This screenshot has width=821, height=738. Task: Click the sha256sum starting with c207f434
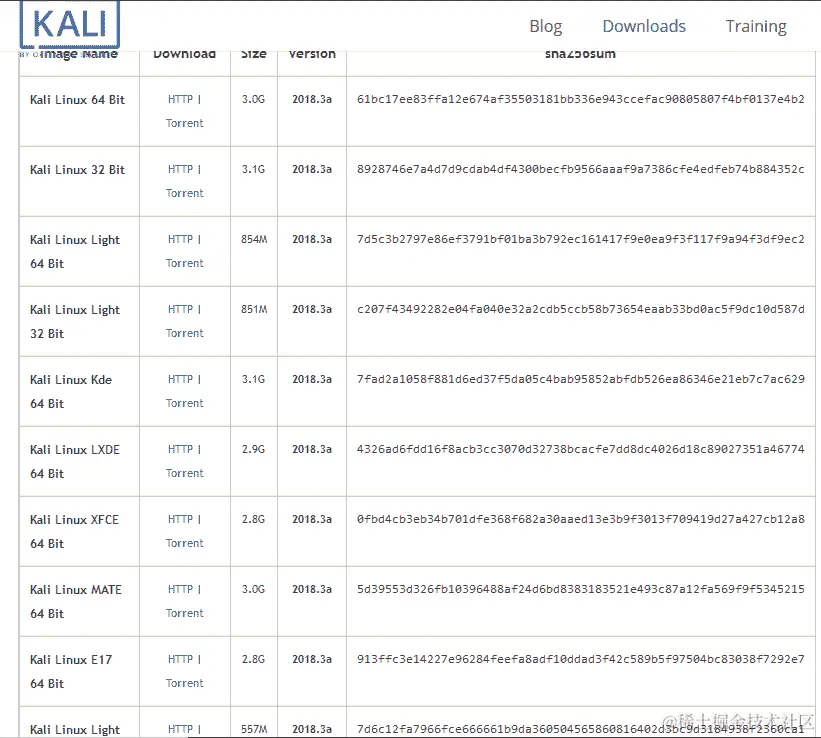pos(581,309)
